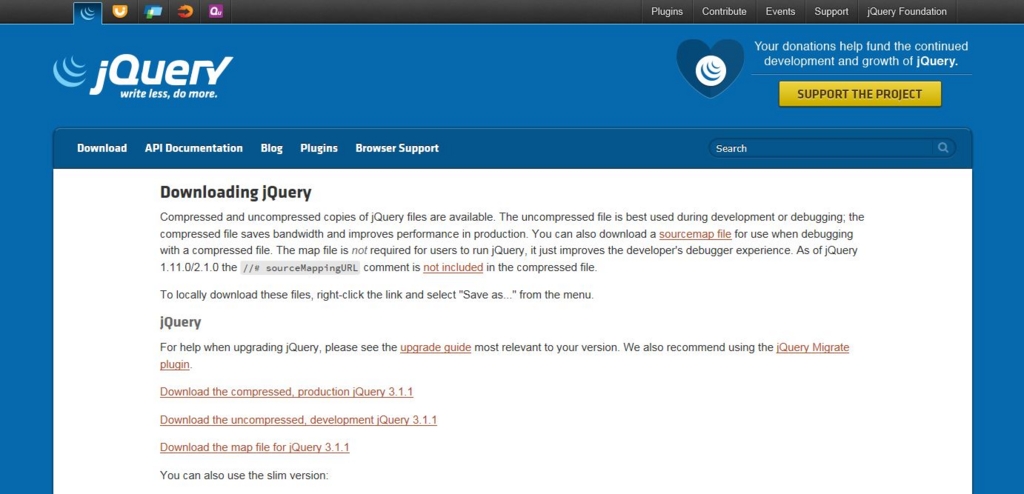The height and width of the screenshot is (494, 1024).
Task: Click the jQuery logo in the header
Action: click(143, 76)
